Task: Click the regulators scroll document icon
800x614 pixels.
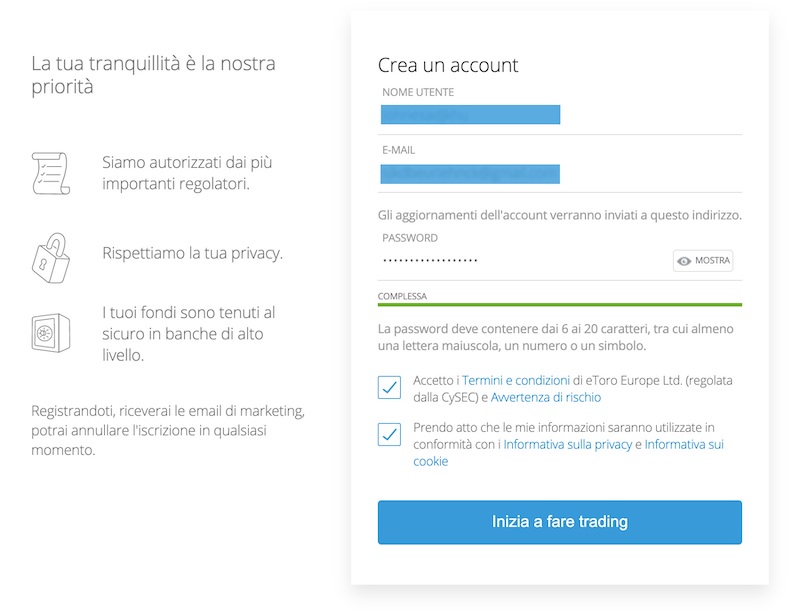Action: tap(51, 173)
